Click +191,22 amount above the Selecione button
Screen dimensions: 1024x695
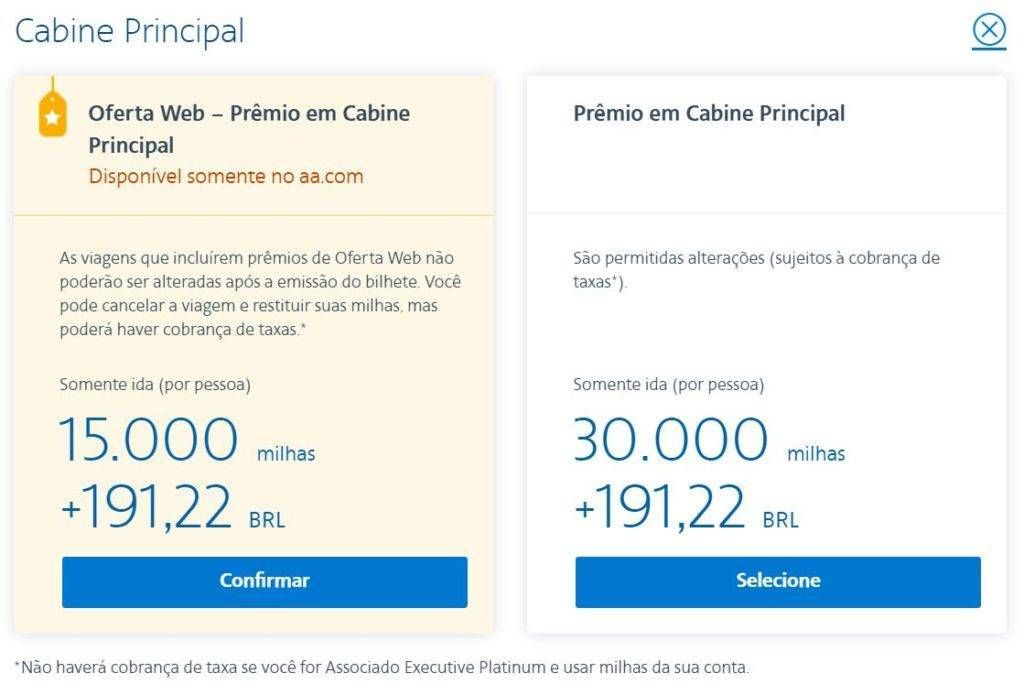660,506
